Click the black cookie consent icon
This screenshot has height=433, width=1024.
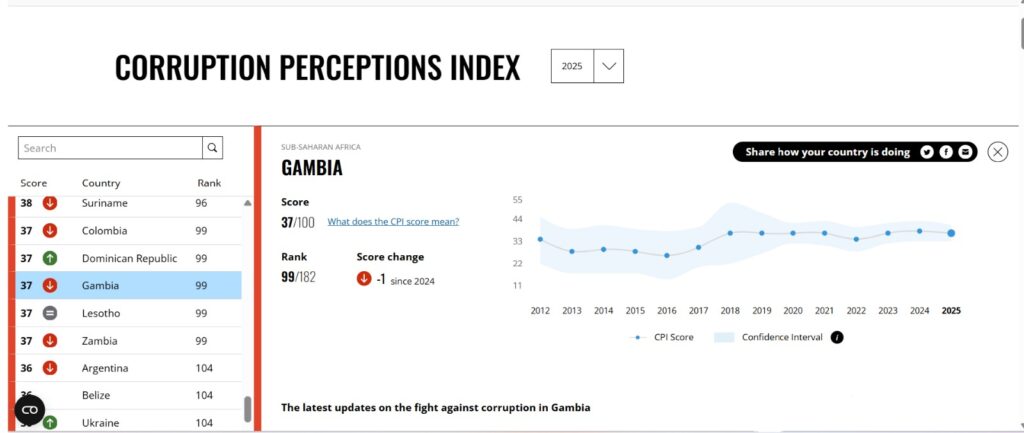[30, 410]
